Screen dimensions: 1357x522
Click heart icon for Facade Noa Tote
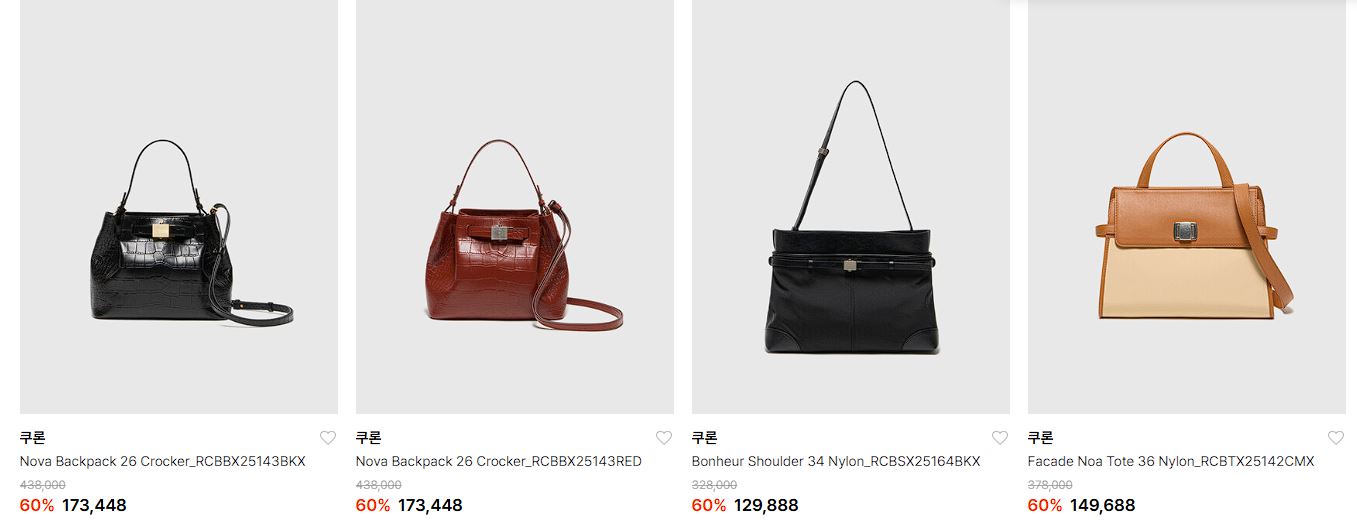1336,438
